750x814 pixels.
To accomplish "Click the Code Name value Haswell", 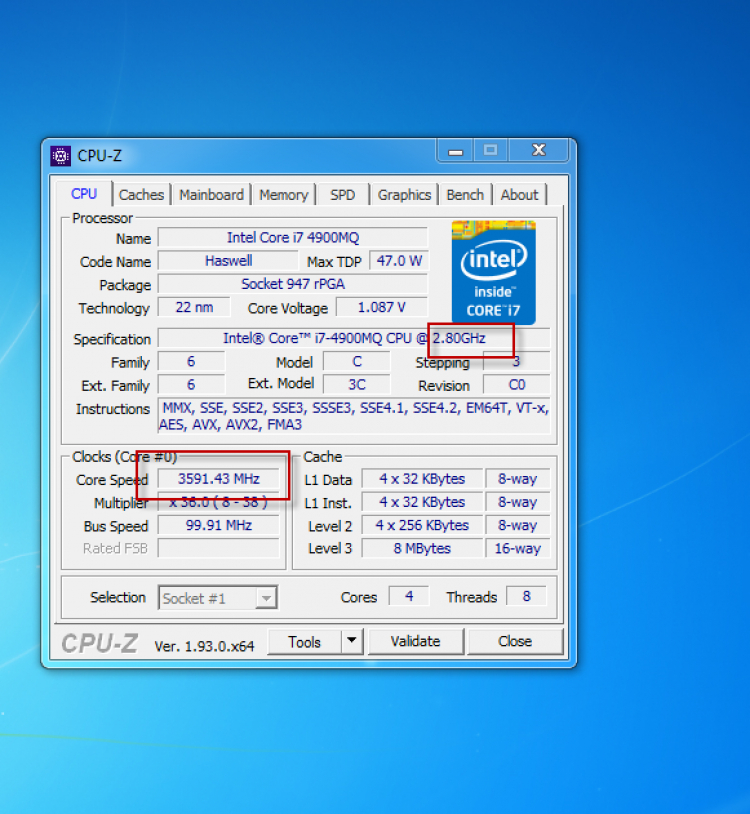I will tap(228, 261).
